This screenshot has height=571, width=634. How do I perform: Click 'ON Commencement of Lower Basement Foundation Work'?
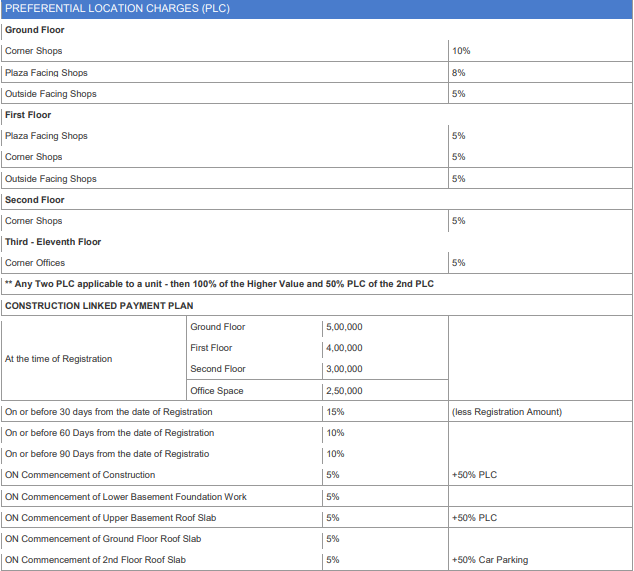tap(126, 497)
